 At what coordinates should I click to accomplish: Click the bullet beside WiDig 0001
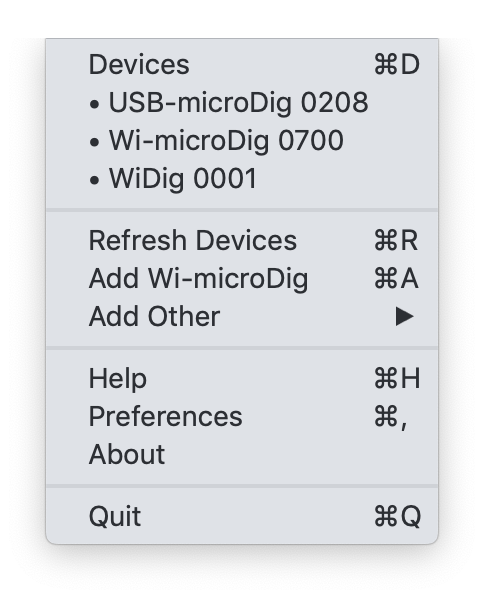94,180
